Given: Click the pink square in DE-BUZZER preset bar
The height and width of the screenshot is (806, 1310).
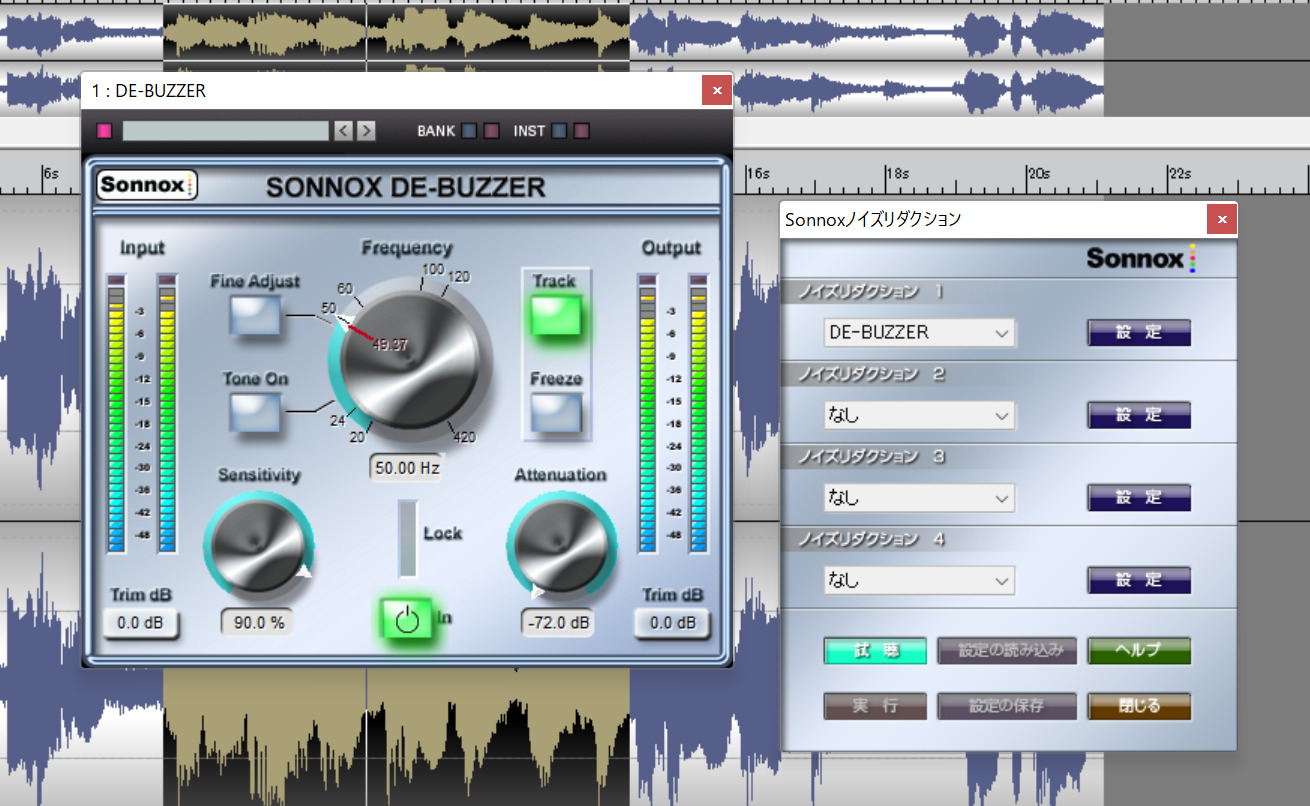Looking at the screenshot, I should 104,131.
